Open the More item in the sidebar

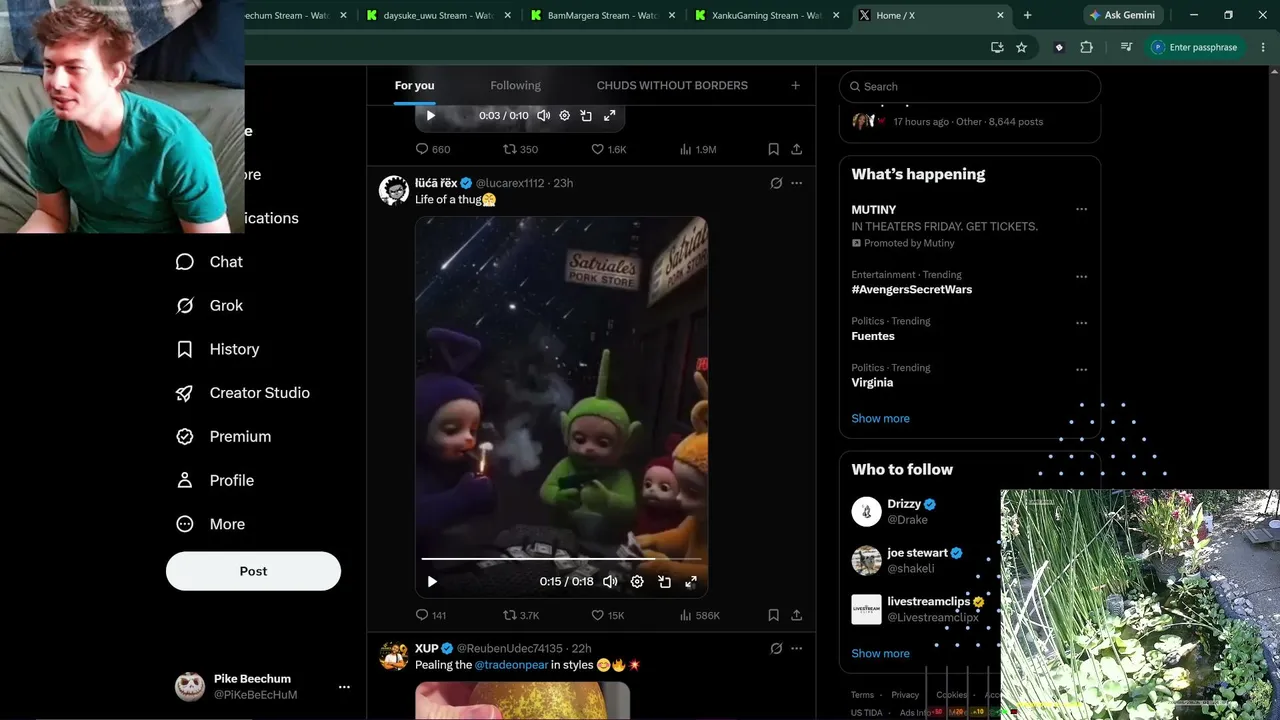(211, 524)
